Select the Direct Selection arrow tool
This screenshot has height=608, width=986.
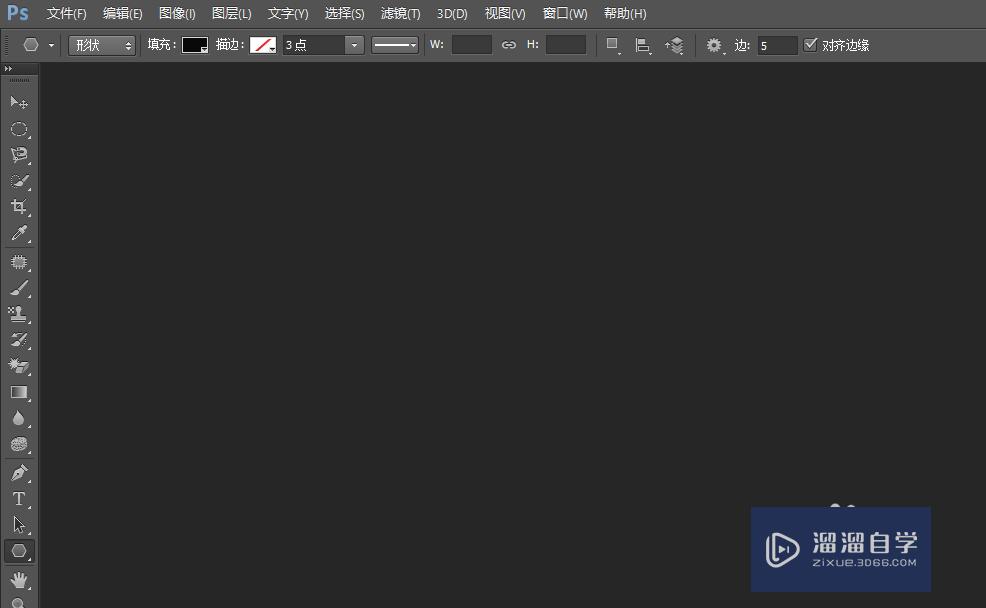[x=19, y=525]
